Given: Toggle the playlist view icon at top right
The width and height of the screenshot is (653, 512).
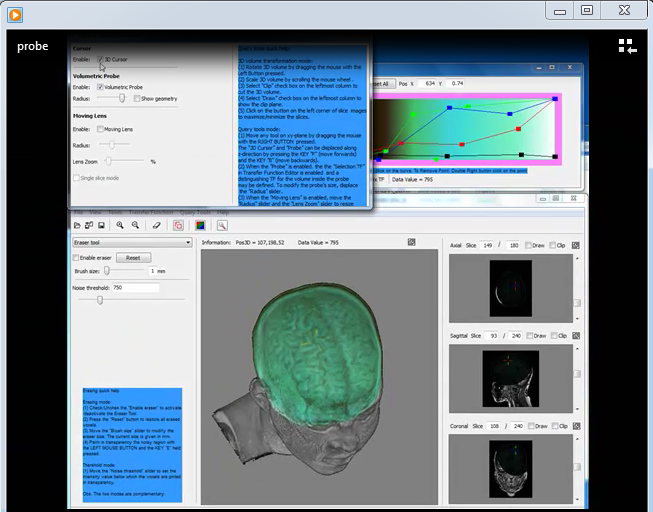Looking at the screenshot, I should (x=628, y=46).
